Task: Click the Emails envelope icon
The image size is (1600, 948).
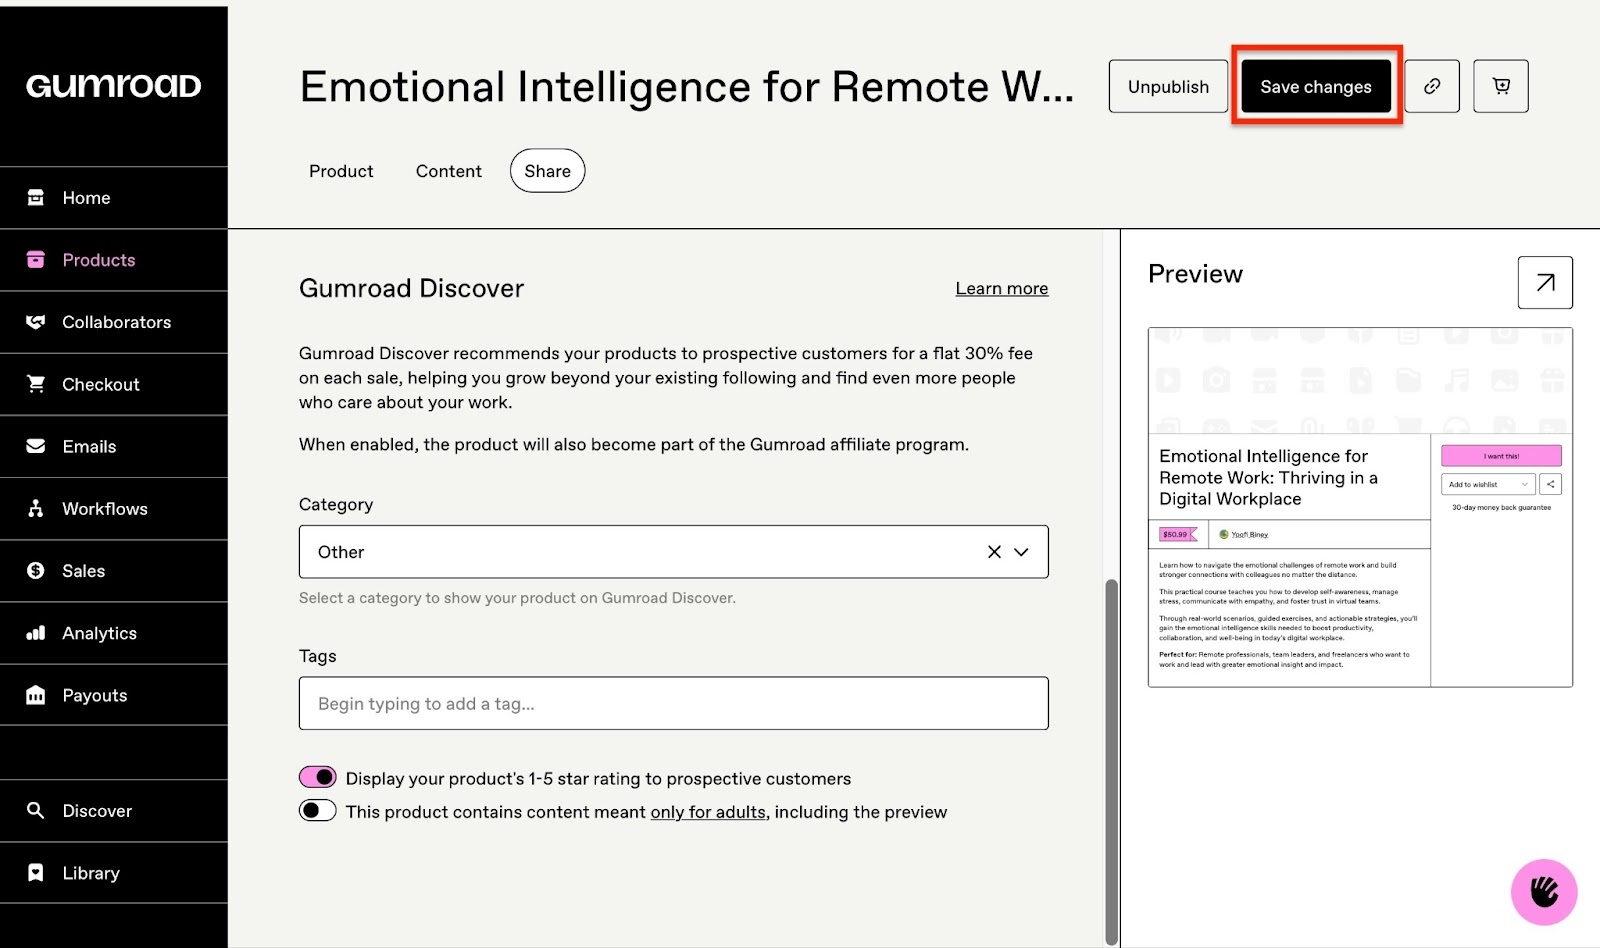Action: pyautogui.click(x=36, y=446)
